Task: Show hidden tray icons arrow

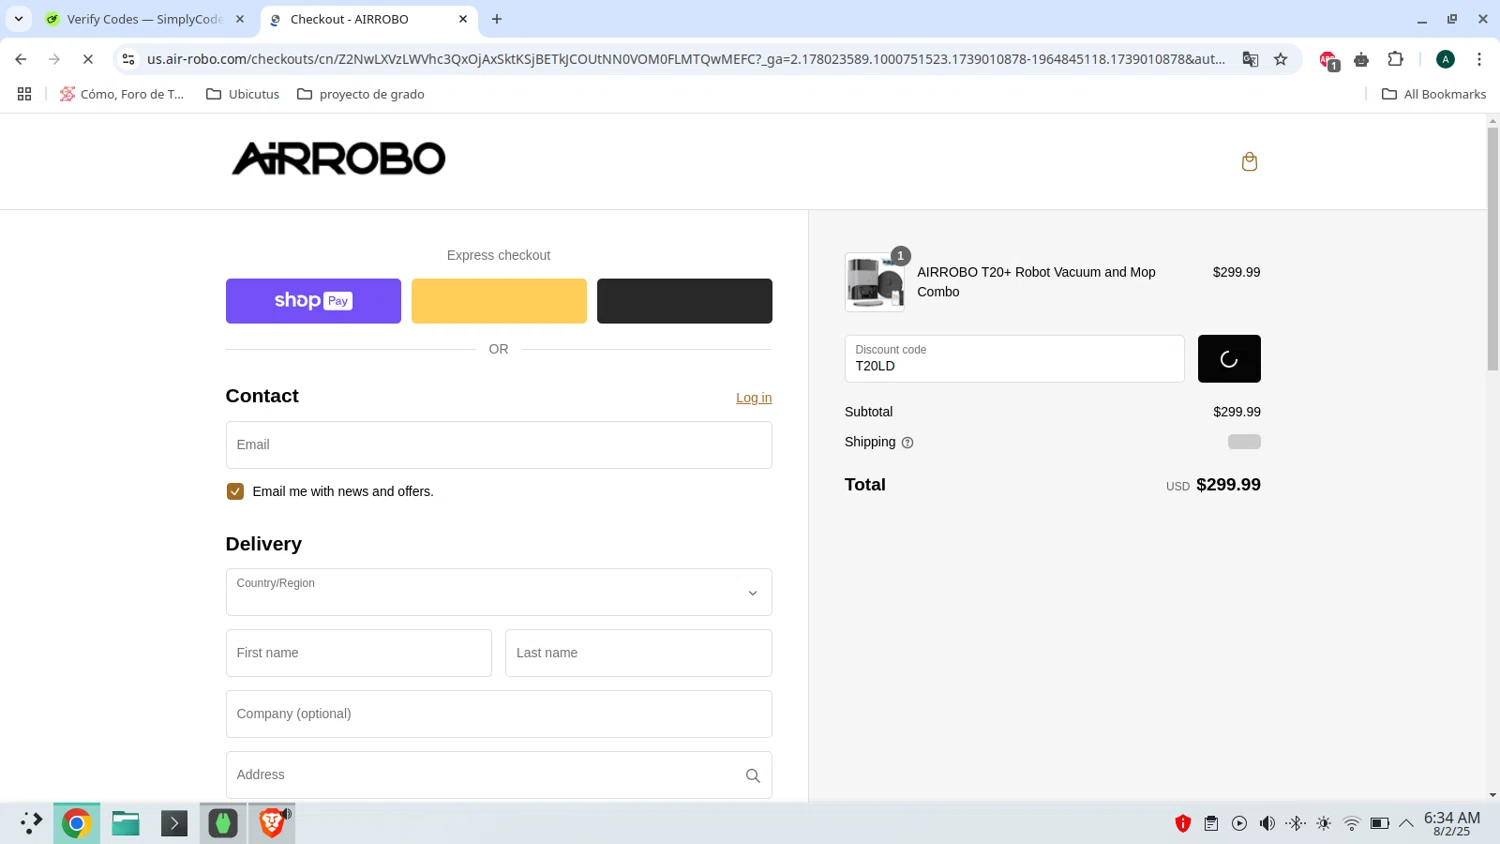Action: [x=1406, y=823]
